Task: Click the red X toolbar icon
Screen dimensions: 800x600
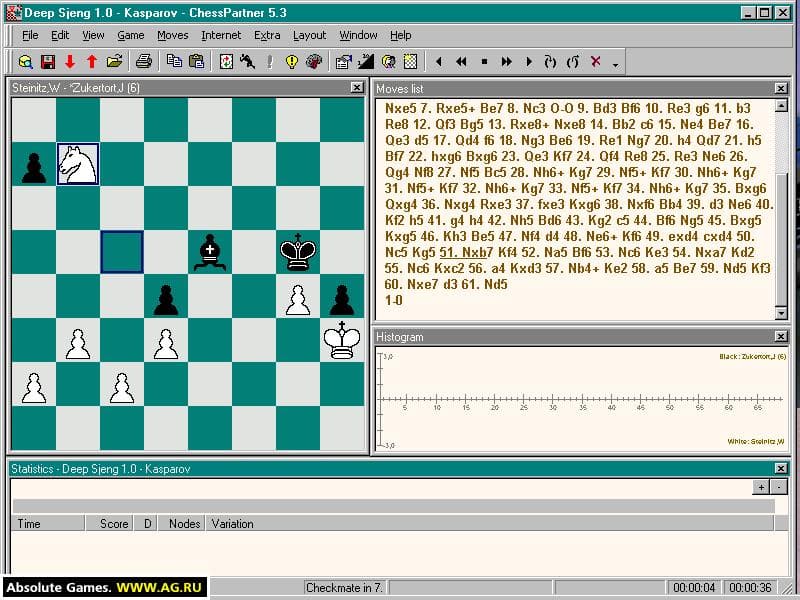Action: point(595,61)
